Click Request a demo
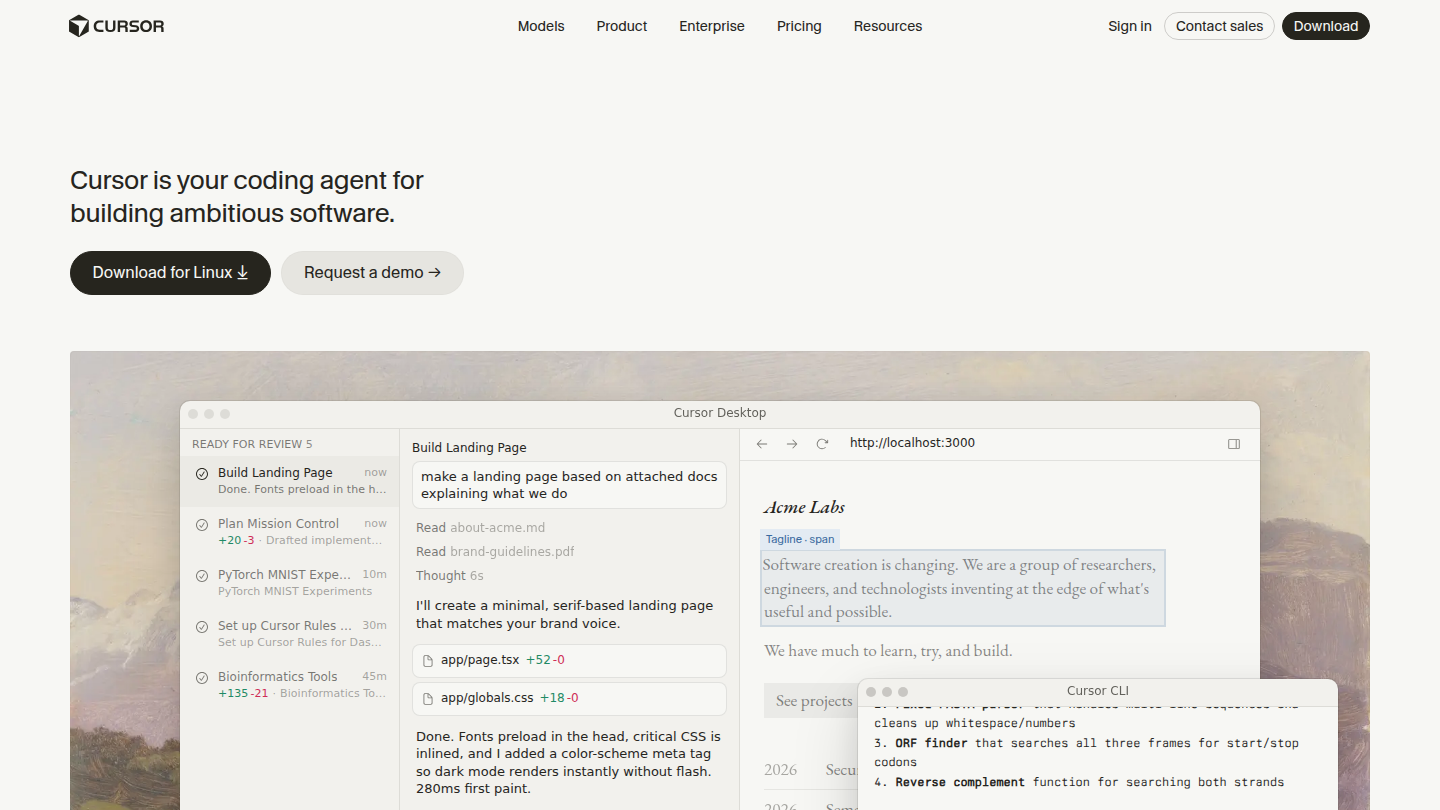Screen dimensions: 1440x810 pyautogui.click(x=372, y=273)
